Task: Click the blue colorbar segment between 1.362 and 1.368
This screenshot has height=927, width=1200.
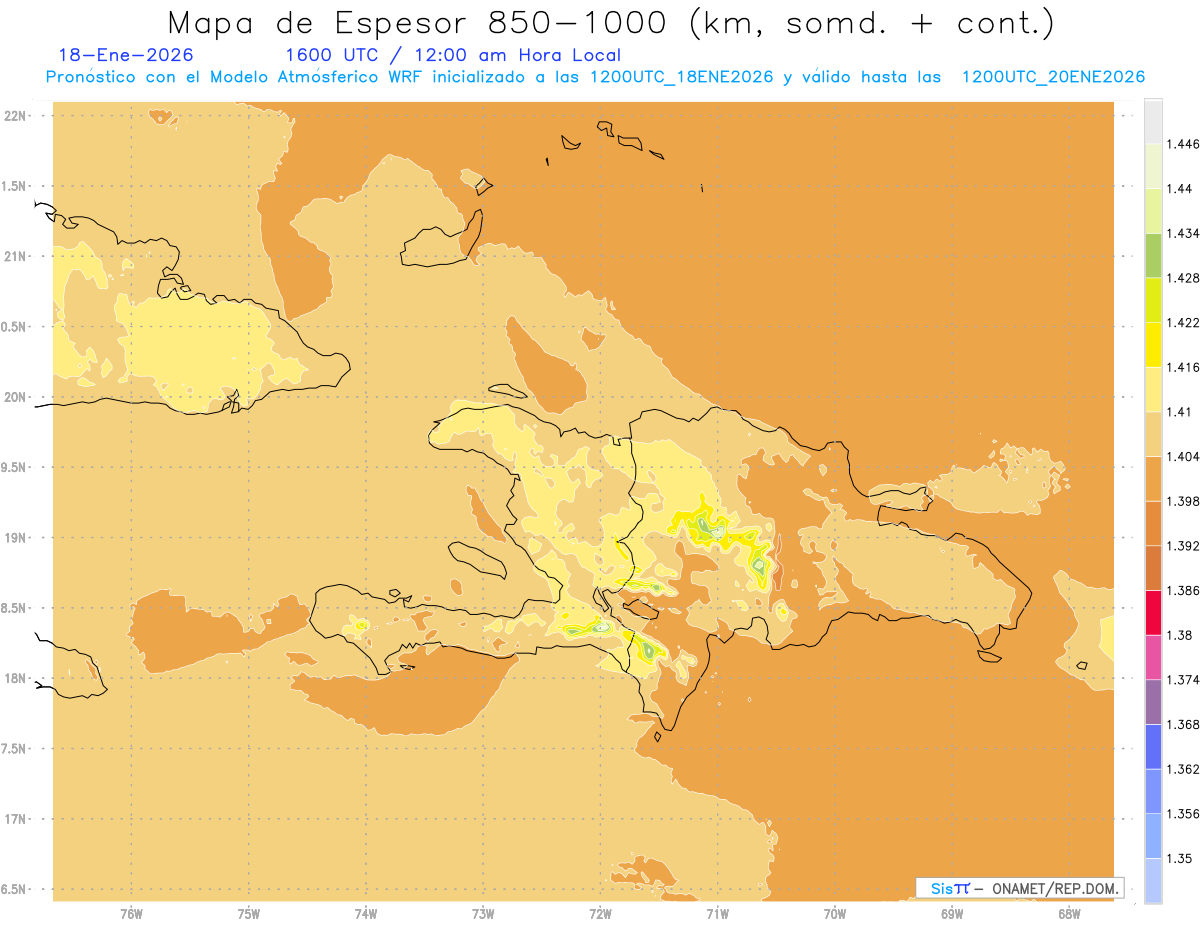Action: (1153, 746)
